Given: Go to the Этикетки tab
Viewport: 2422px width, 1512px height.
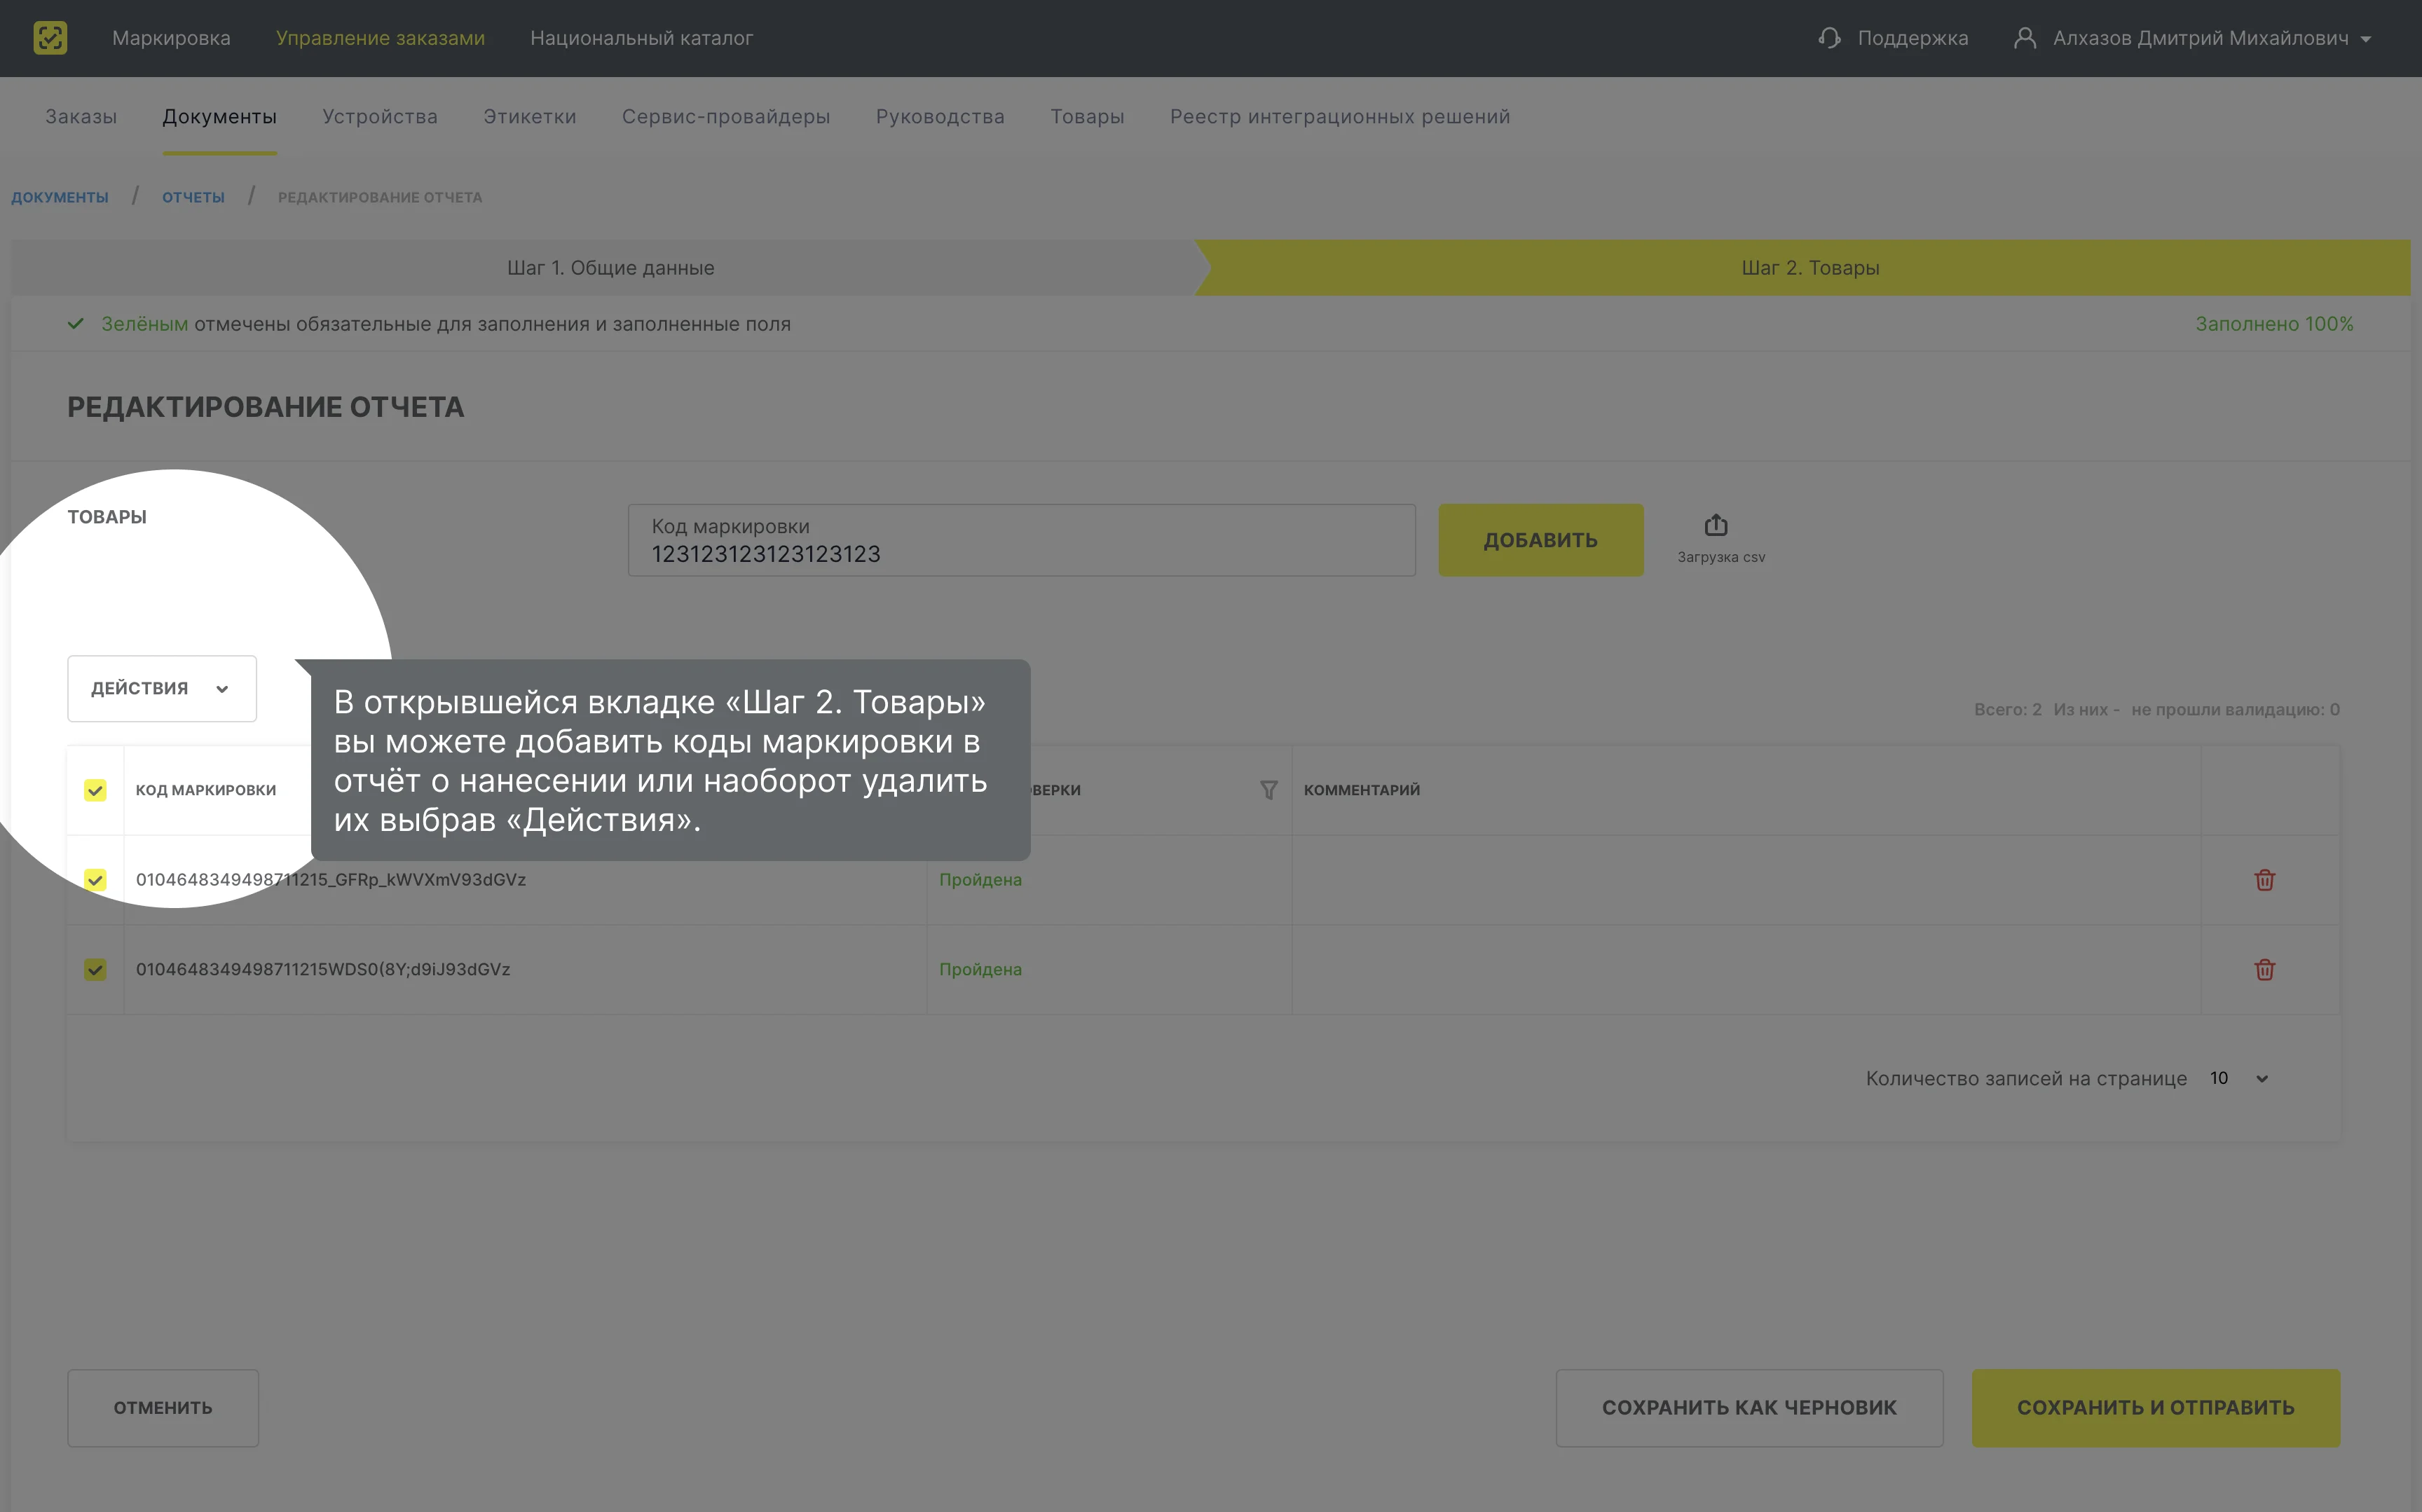Looking at the screenshot, I should click(530, 116).
